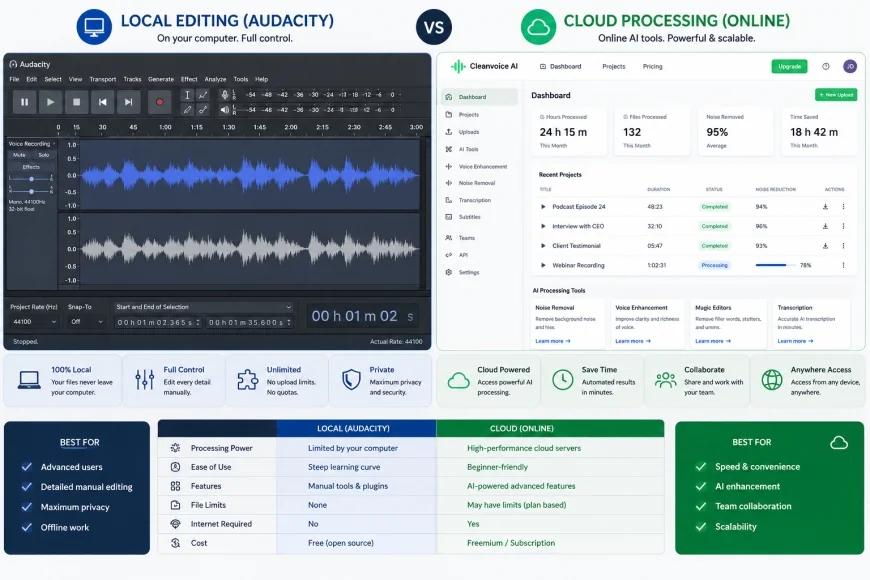This screenshot has width=870, height=580.
Task: Open the Edit menu in Audacity
Action: (x=32, y=79)
